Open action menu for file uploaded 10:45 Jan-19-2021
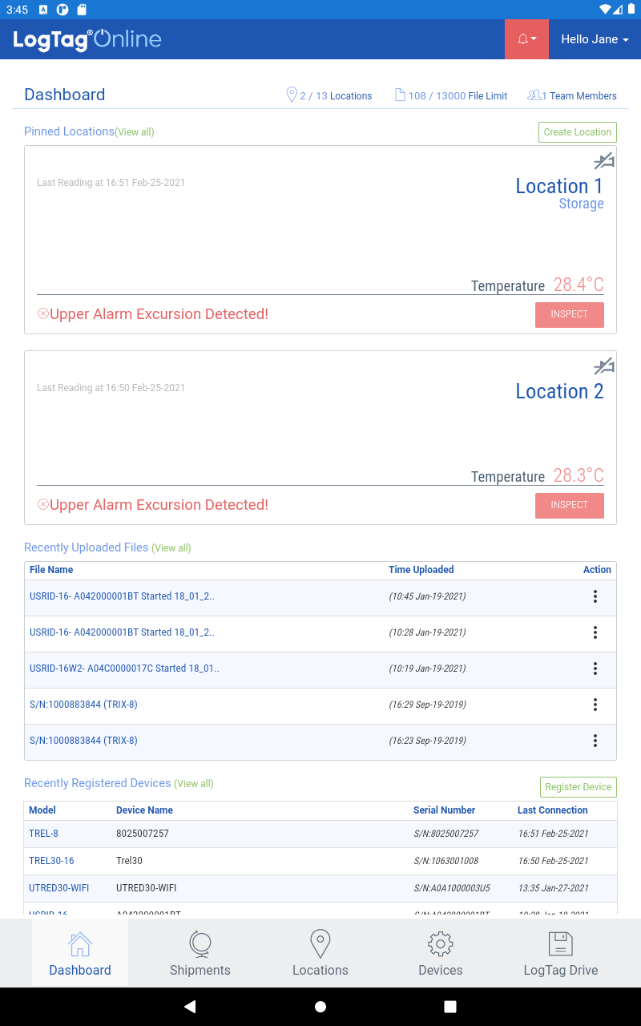This screenshot has width=641, height=1026. point(595,596)
